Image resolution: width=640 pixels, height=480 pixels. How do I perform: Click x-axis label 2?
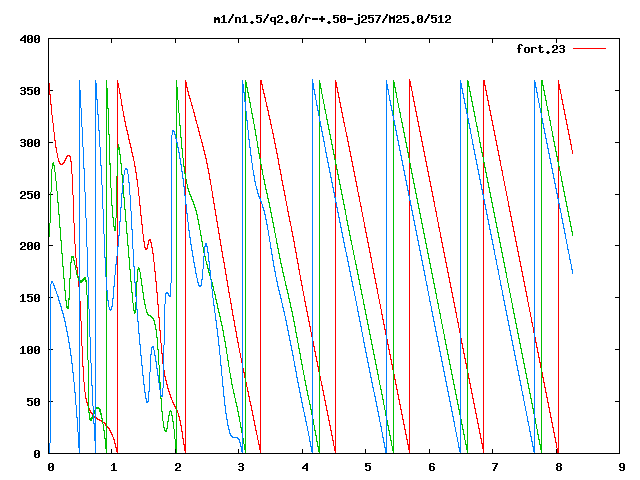[x=178, y=467]
